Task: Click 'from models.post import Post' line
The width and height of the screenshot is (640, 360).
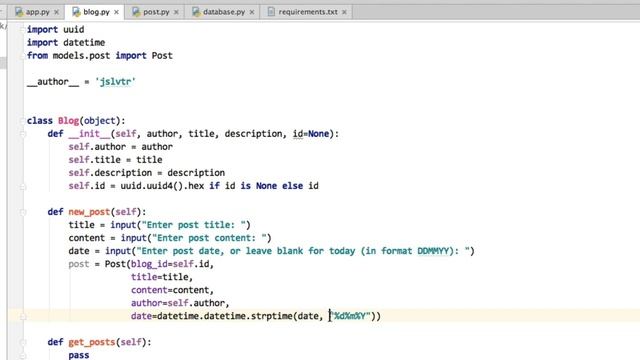Action: [x=100, y=56]
